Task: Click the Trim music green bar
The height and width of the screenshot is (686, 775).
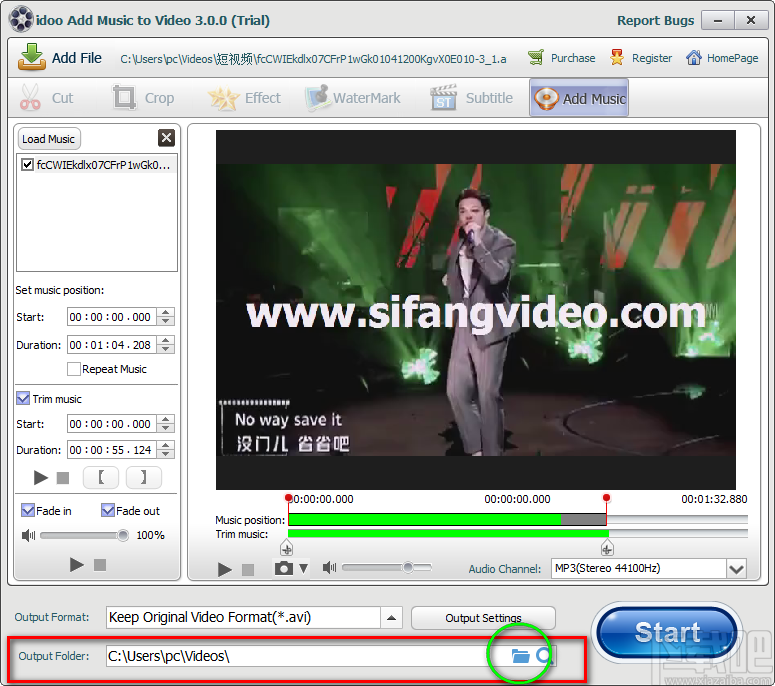Action: [x=448, y=533]
